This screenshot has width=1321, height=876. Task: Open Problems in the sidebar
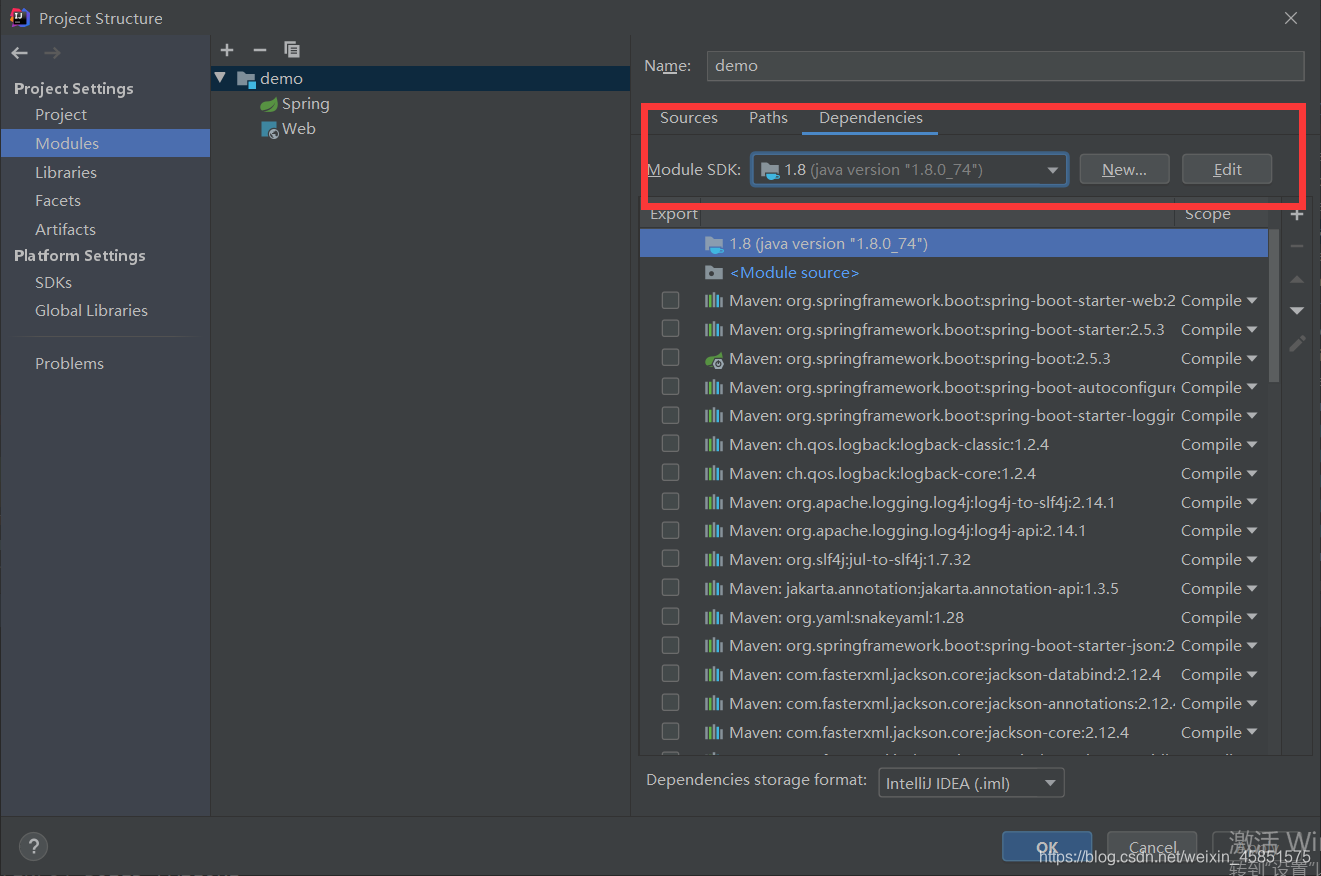coord(69,364)
